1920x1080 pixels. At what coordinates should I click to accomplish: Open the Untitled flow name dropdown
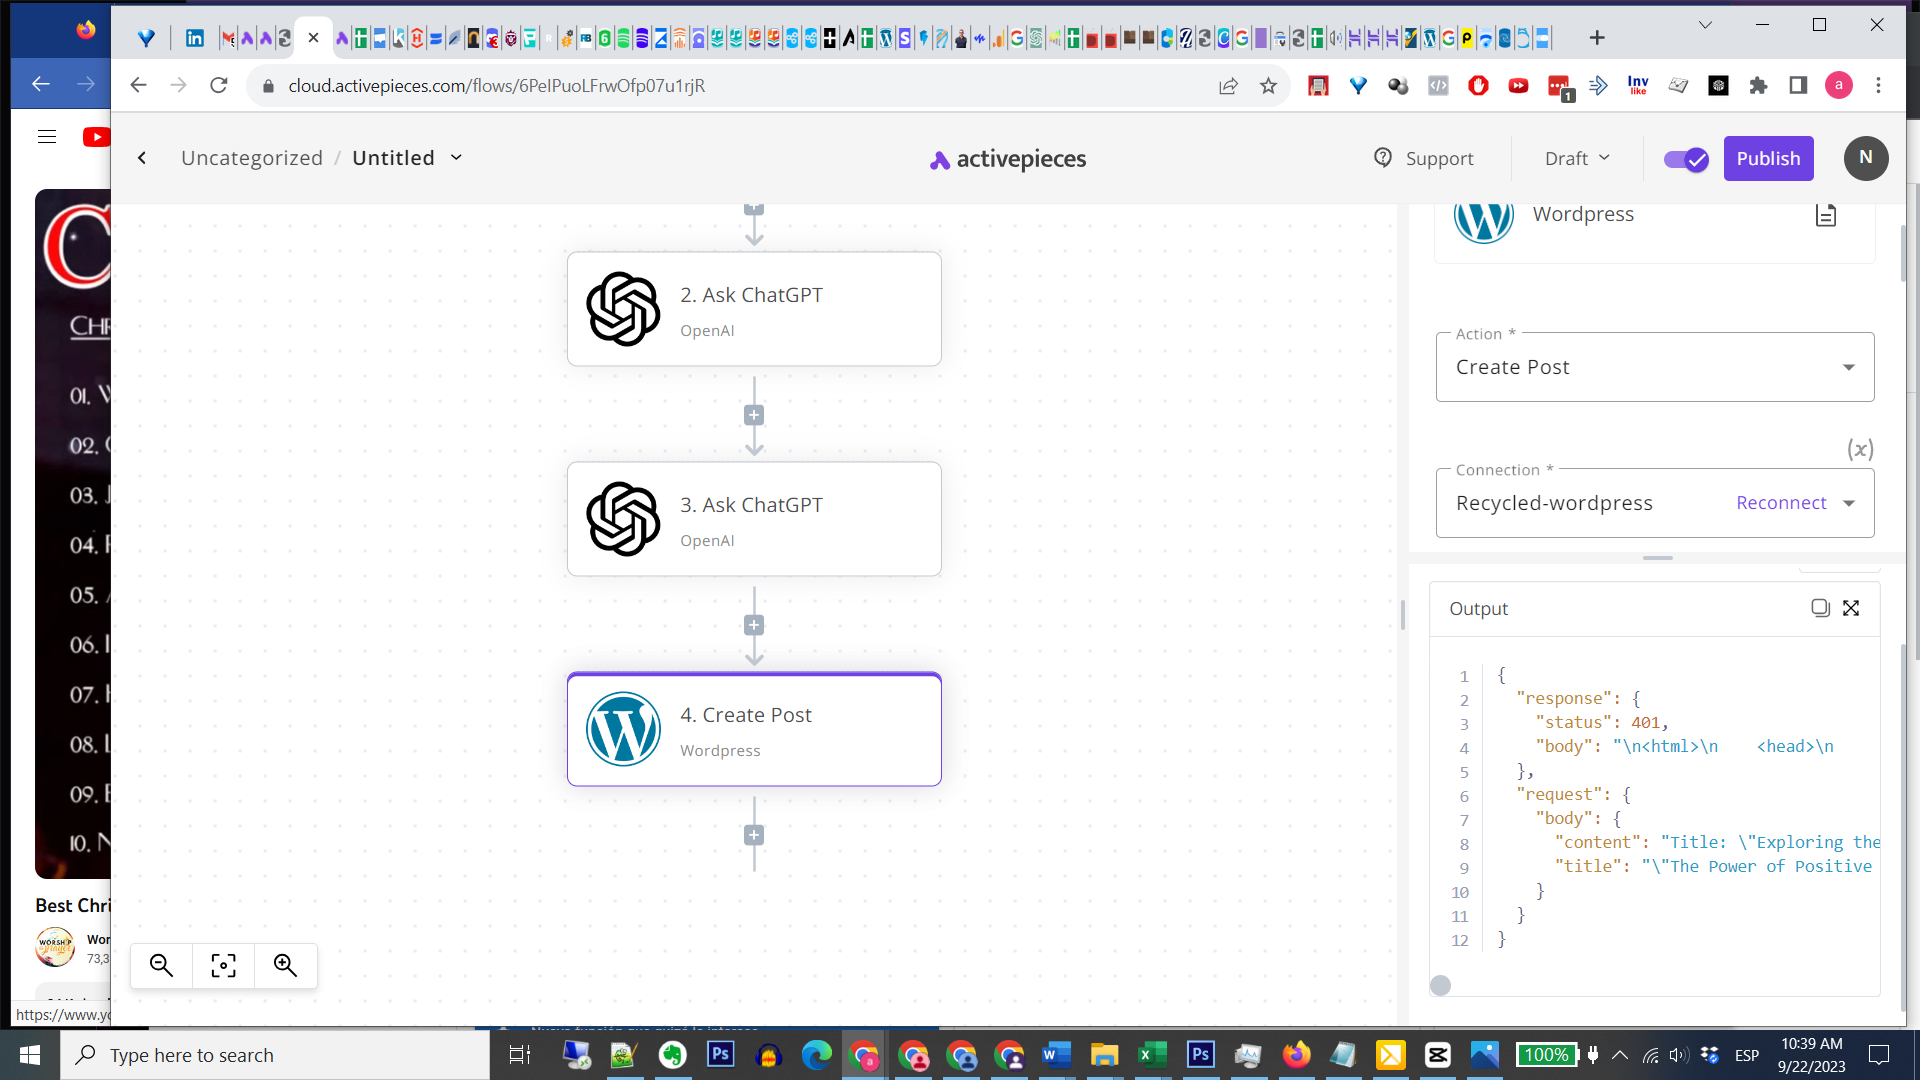(x=456, y=158)
